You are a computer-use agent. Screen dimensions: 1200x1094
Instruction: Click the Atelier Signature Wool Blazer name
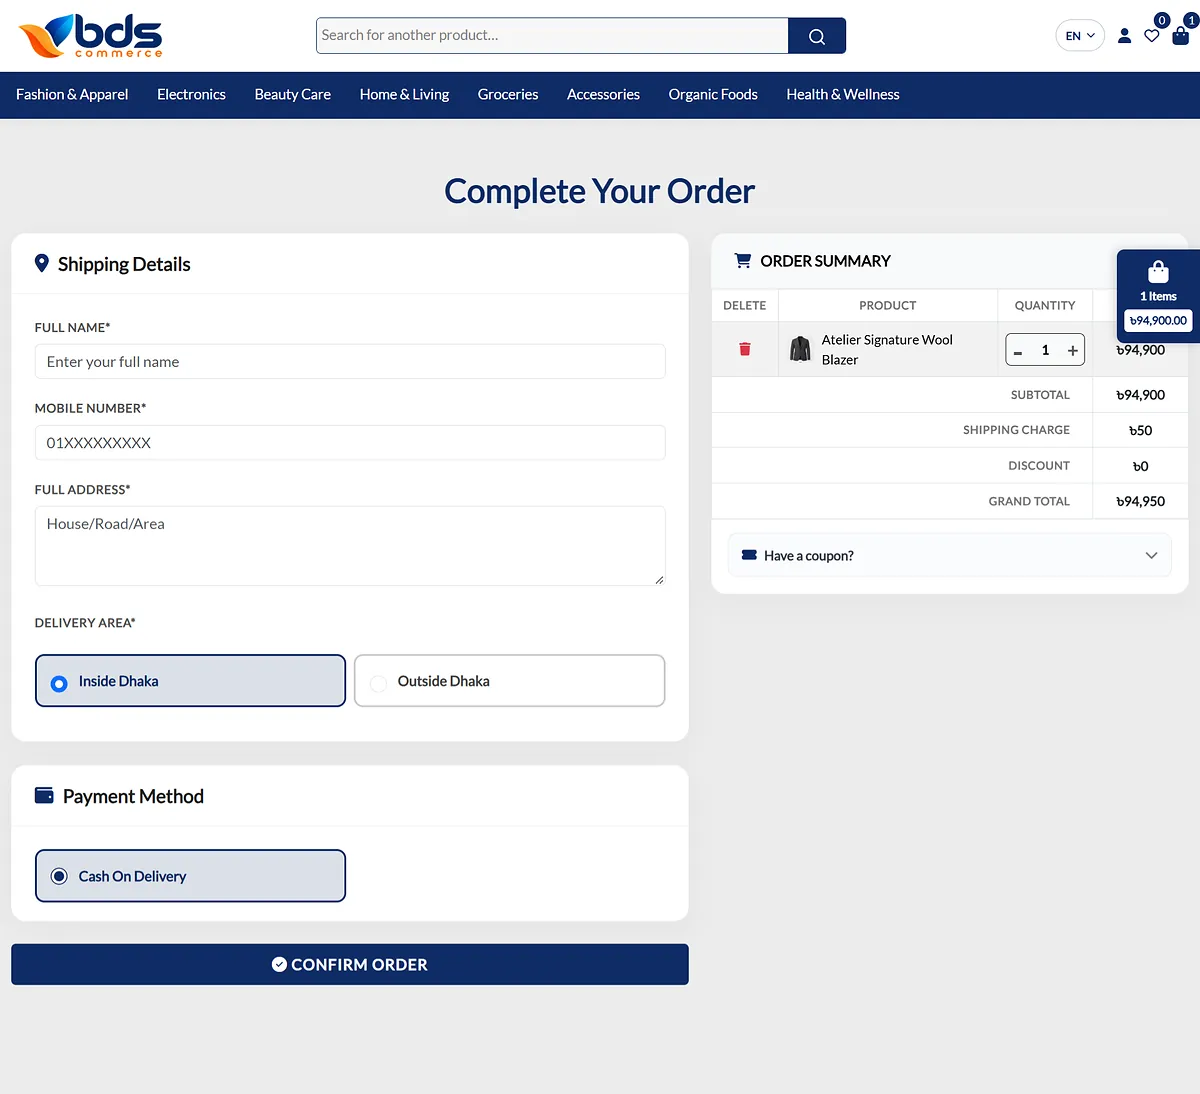click(x=887, y=350)
